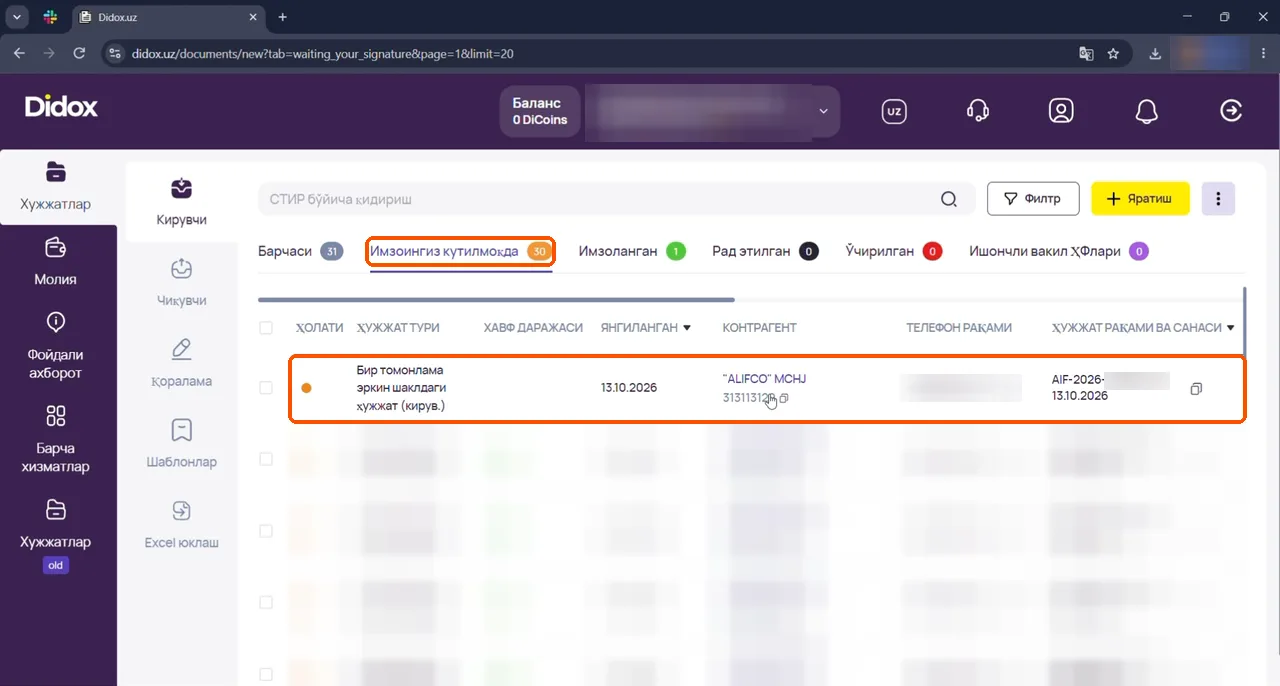Select Кирувчи incoming documents
This screenshot has height=686, width=1280.
click(181, 202)
